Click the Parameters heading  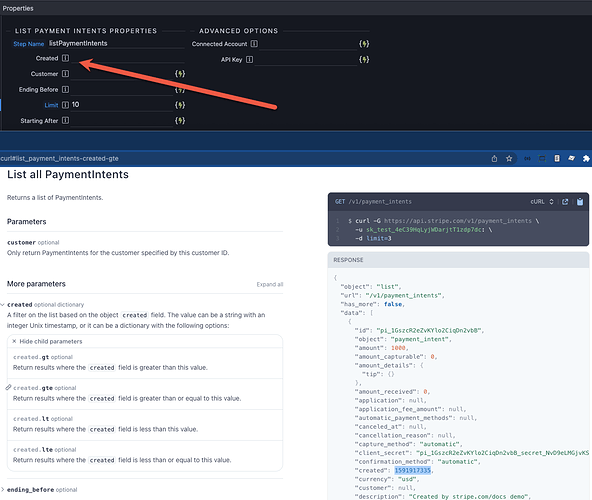coord(26,222)
